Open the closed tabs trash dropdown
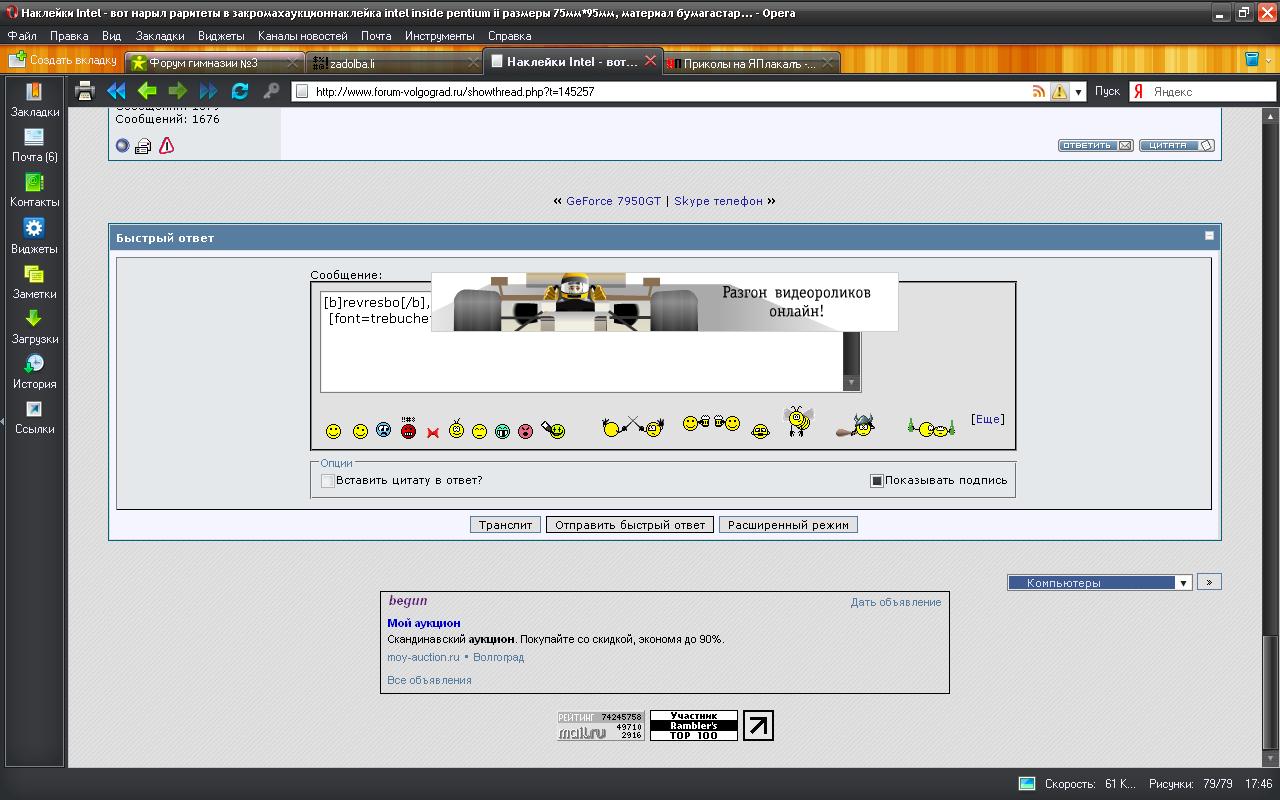This screenshot has width=1280, height=800. click(x=1252, y=60)
